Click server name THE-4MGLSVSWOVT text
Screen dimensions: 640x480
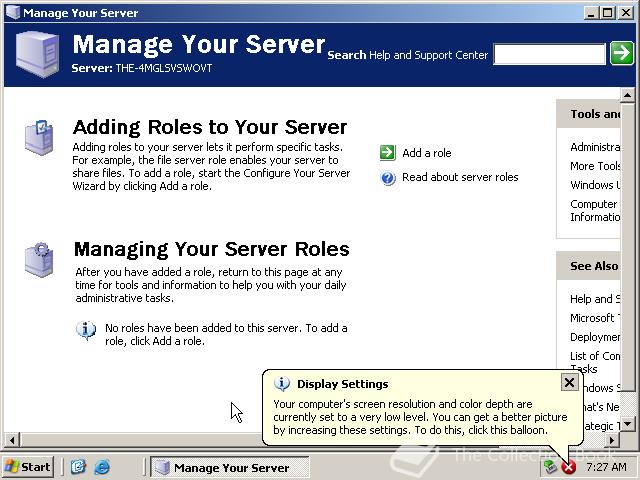click(x=164, y=68)
